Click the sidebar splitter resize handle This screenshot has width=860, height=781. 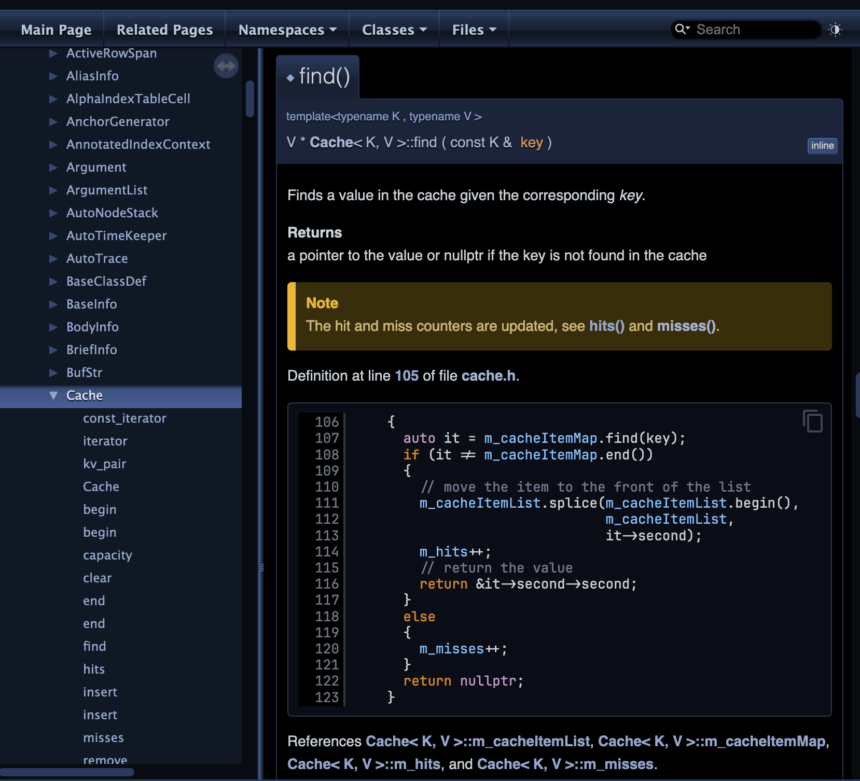click(261, 567)
